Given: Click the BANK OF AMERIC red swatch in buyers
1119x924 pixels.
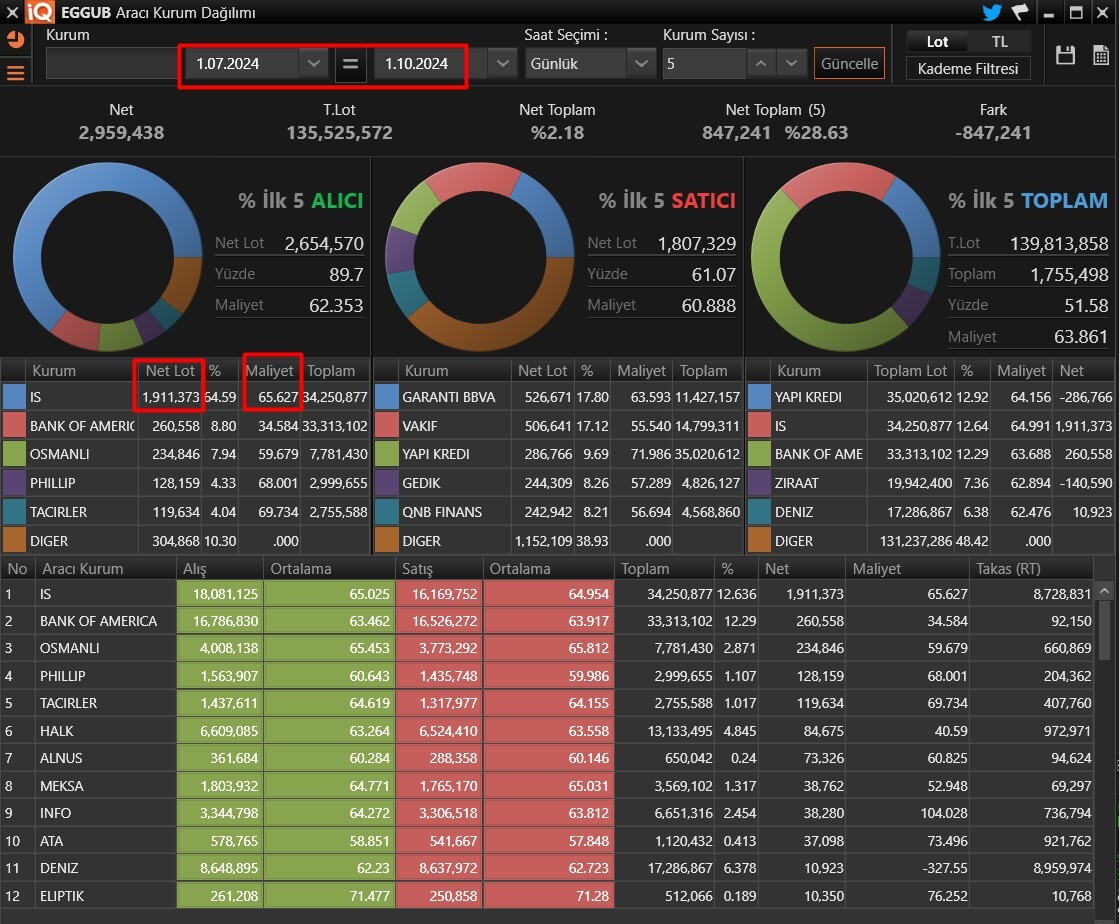Looking at the screenshot, I should (x=14, y=426).
